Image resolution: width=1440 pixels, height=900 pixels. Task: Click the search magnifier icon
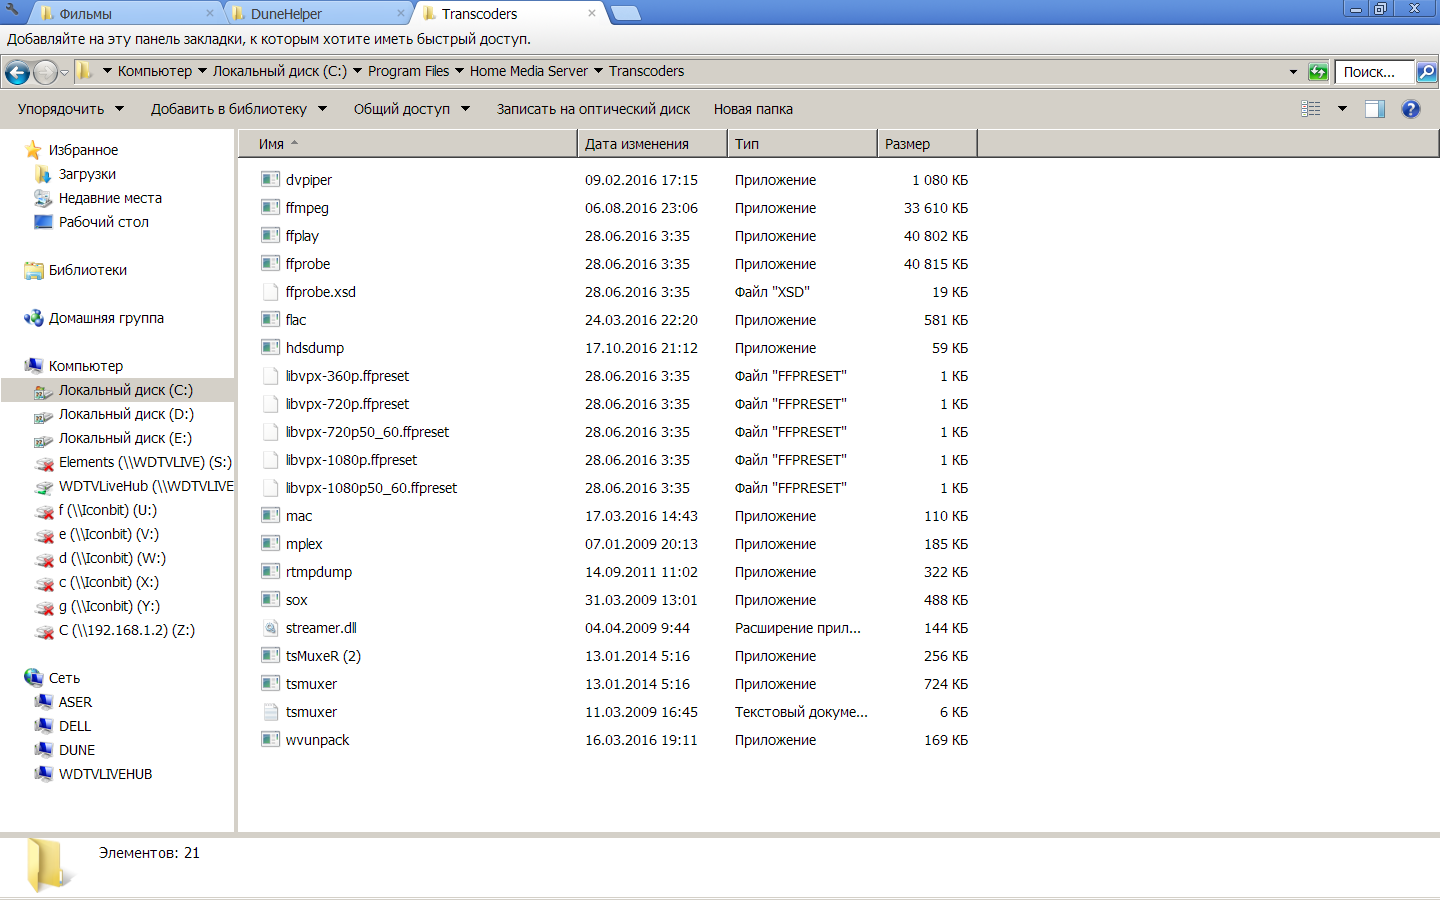coord(1427,72)
